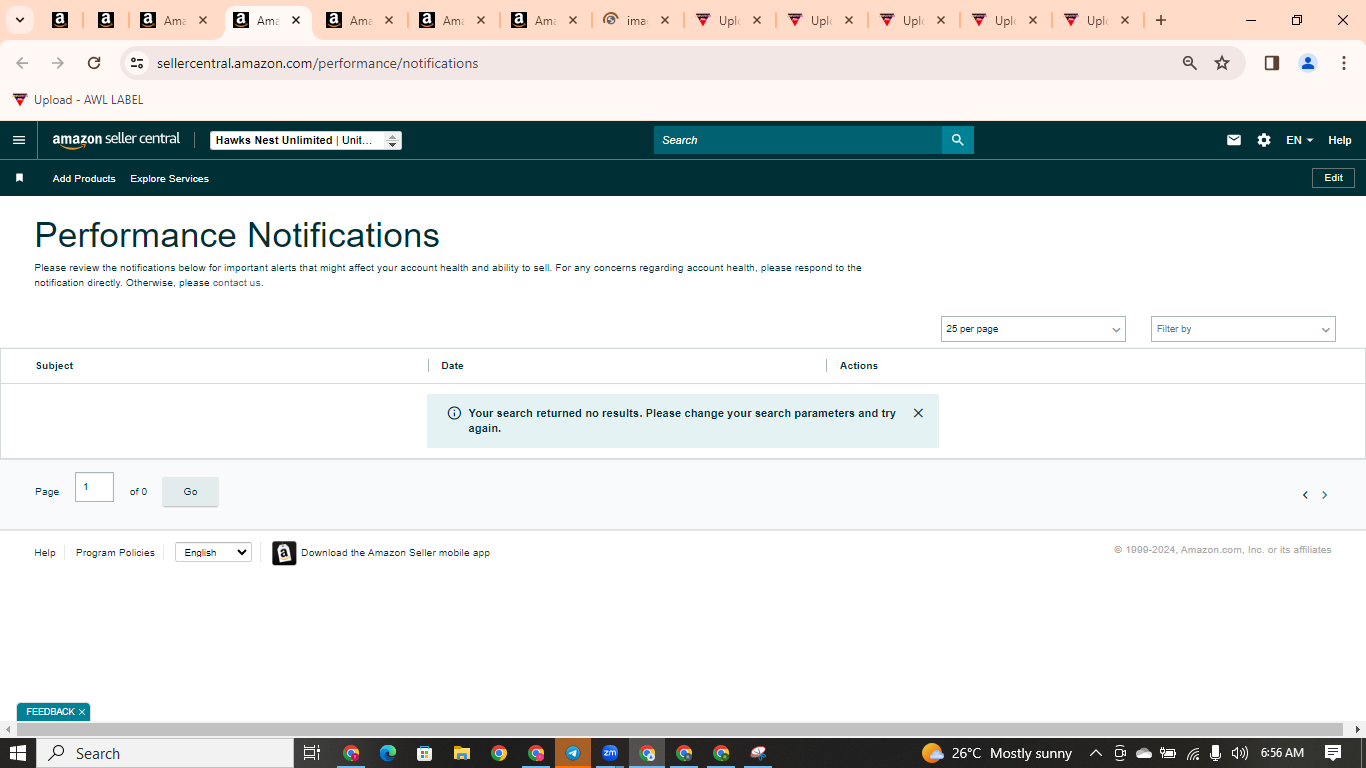Expand the Hawks Nest Unlimited account switcher
The width and height of the screenshot is (1366, 768).
click(x=306, y=140)
